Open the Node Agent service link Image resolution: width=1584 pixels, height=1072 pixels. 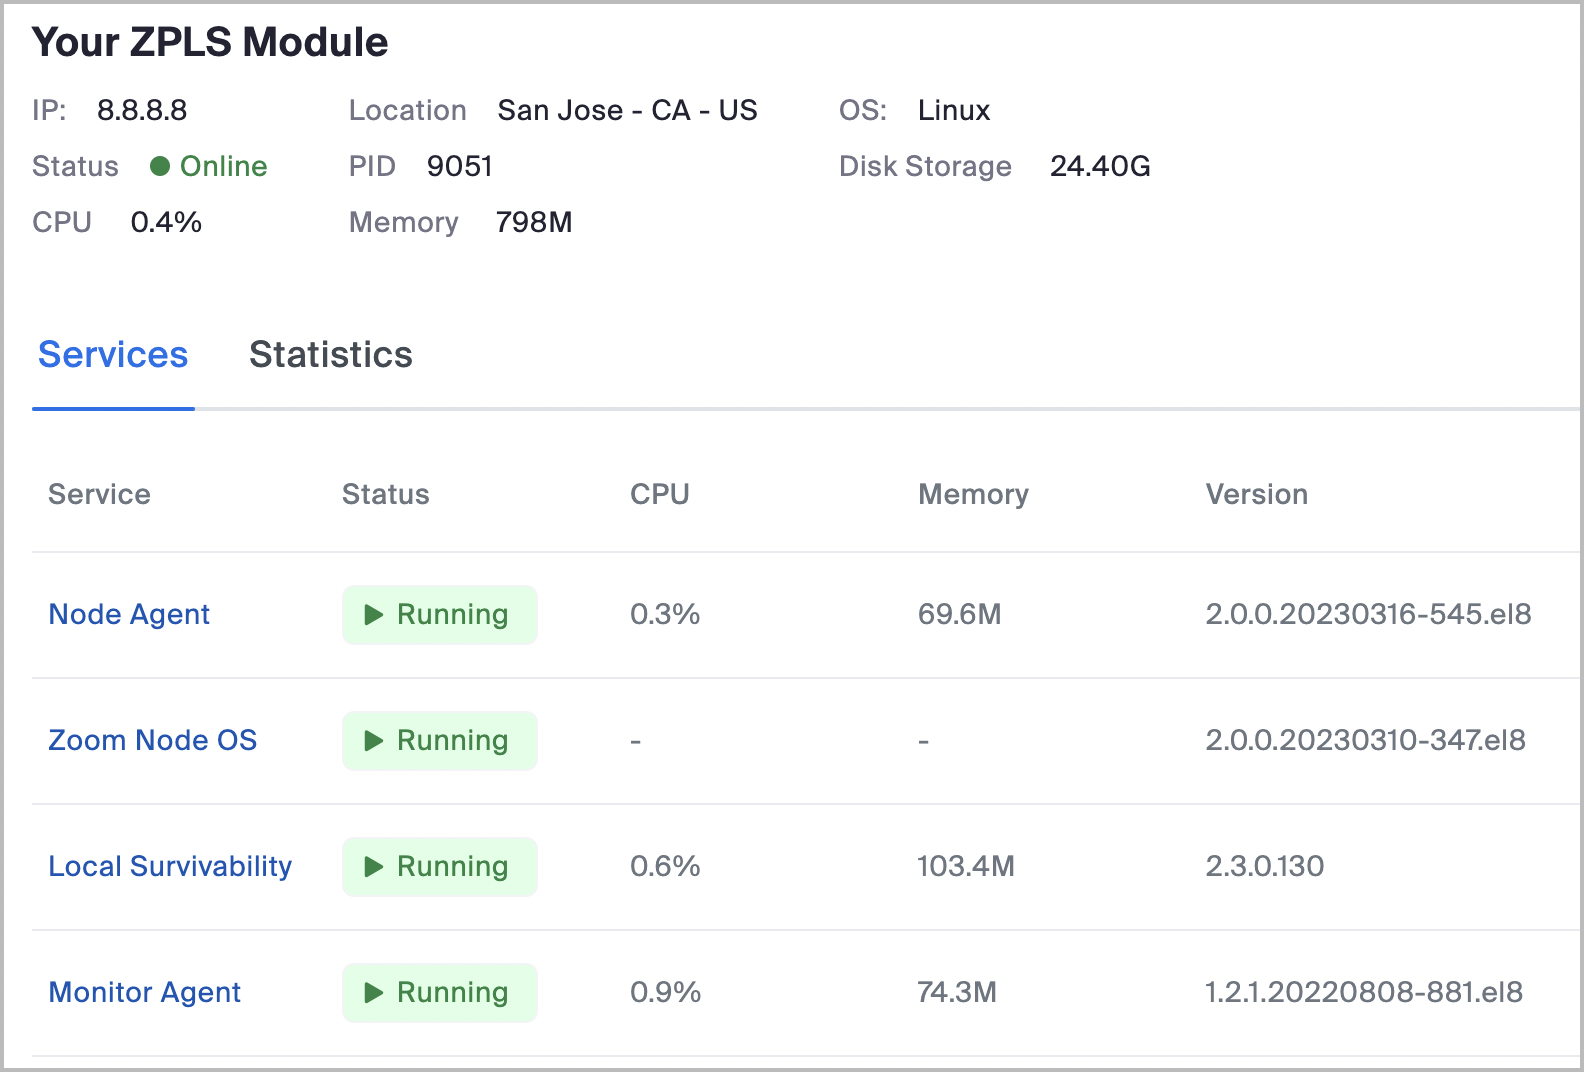129,614
